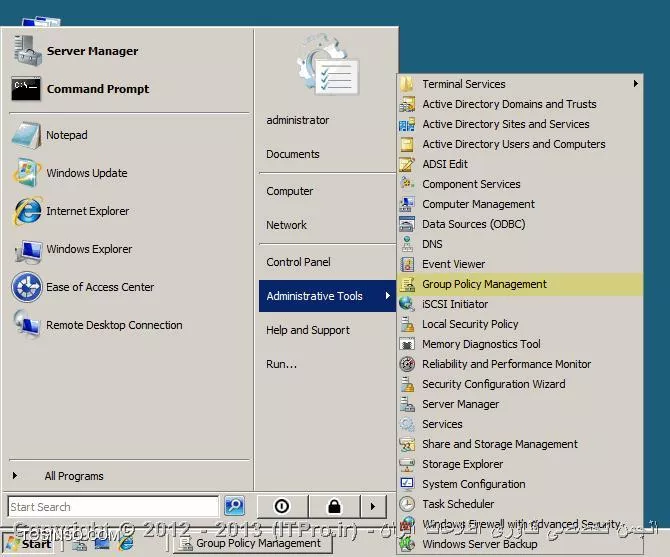Open the Documents menu item
The width and height of the screenshot is (670, 557).
click(293, 154)
